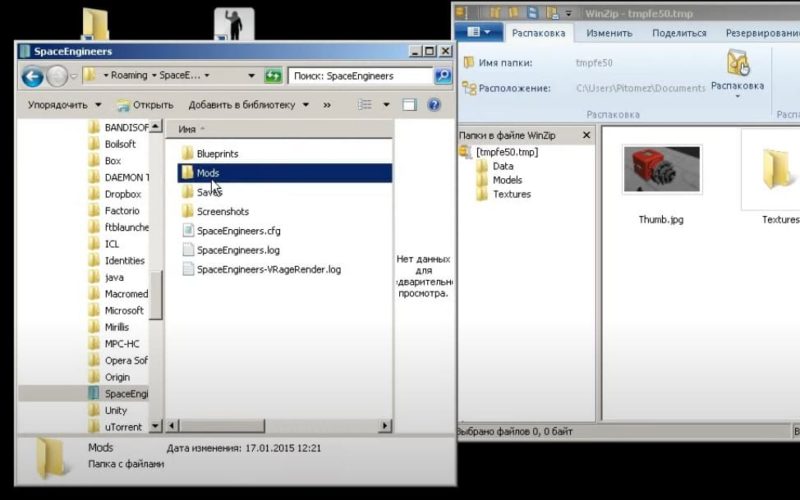Select the Textures folder icon in WinZip file pane
Viewport: 800px width, 500px height.
(779, 170)
